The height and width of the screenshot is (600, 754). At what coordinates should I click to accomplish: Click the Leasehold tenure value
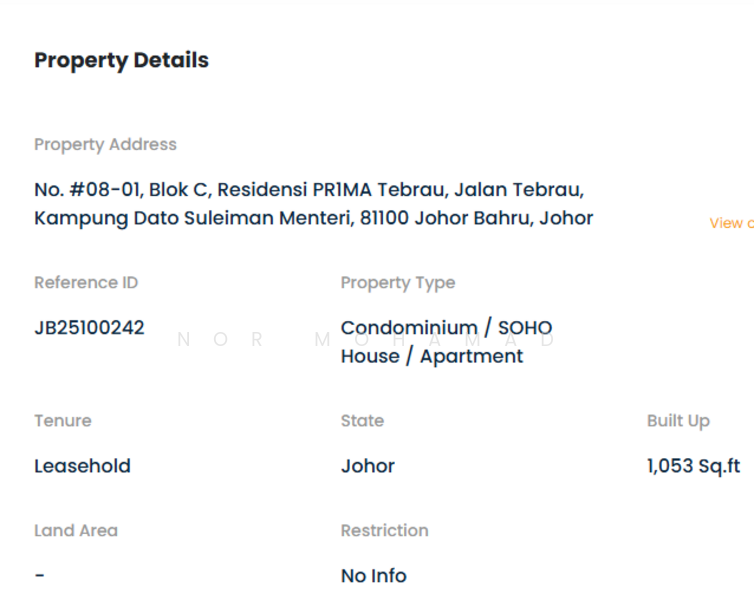pyautogui.click(x=82, y=466)
